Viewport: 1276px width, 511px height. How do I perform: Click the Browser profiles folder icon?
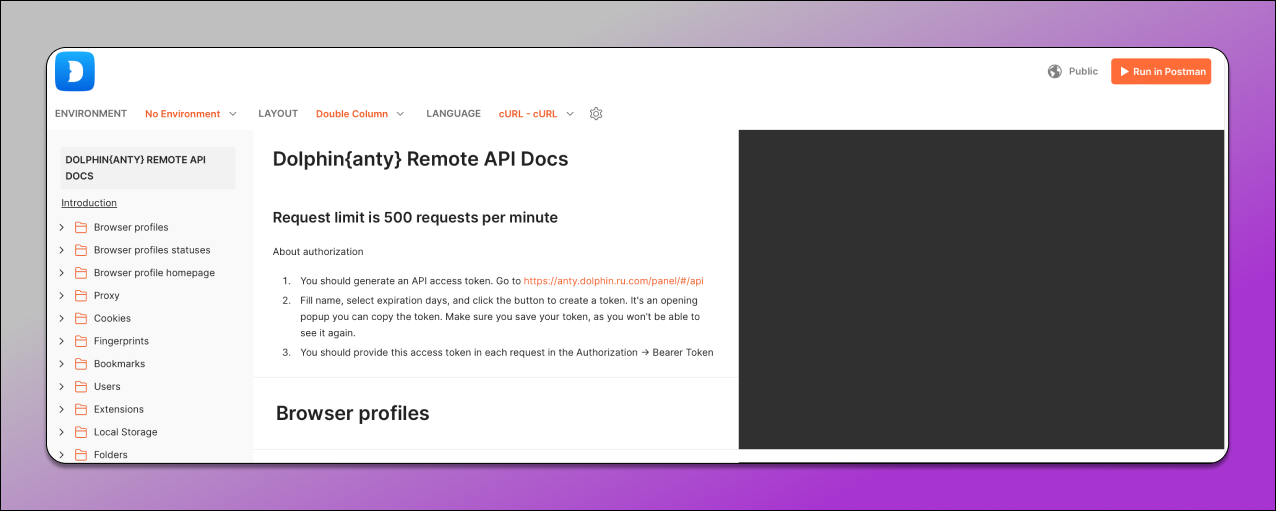81,227
